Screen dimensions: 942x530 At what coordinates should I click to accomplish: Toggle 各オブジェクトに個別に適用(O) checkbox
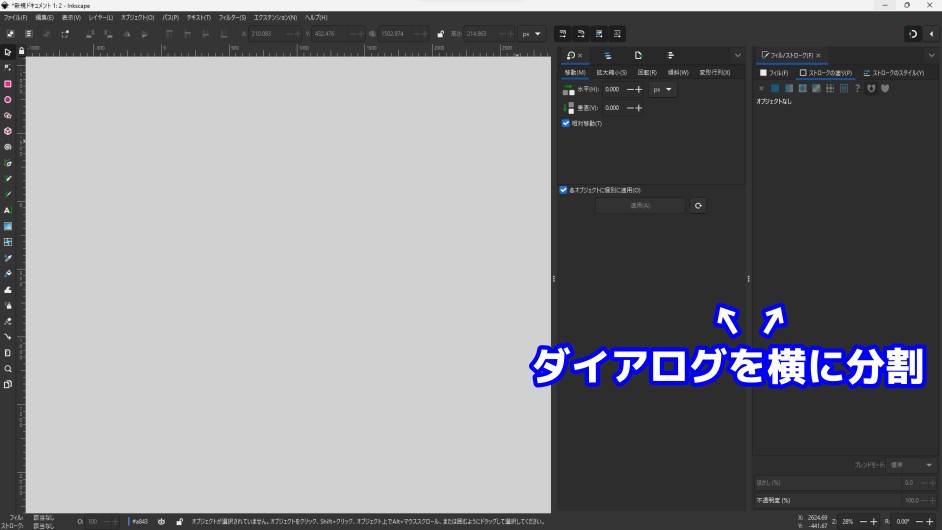click(x=563, y=190)
